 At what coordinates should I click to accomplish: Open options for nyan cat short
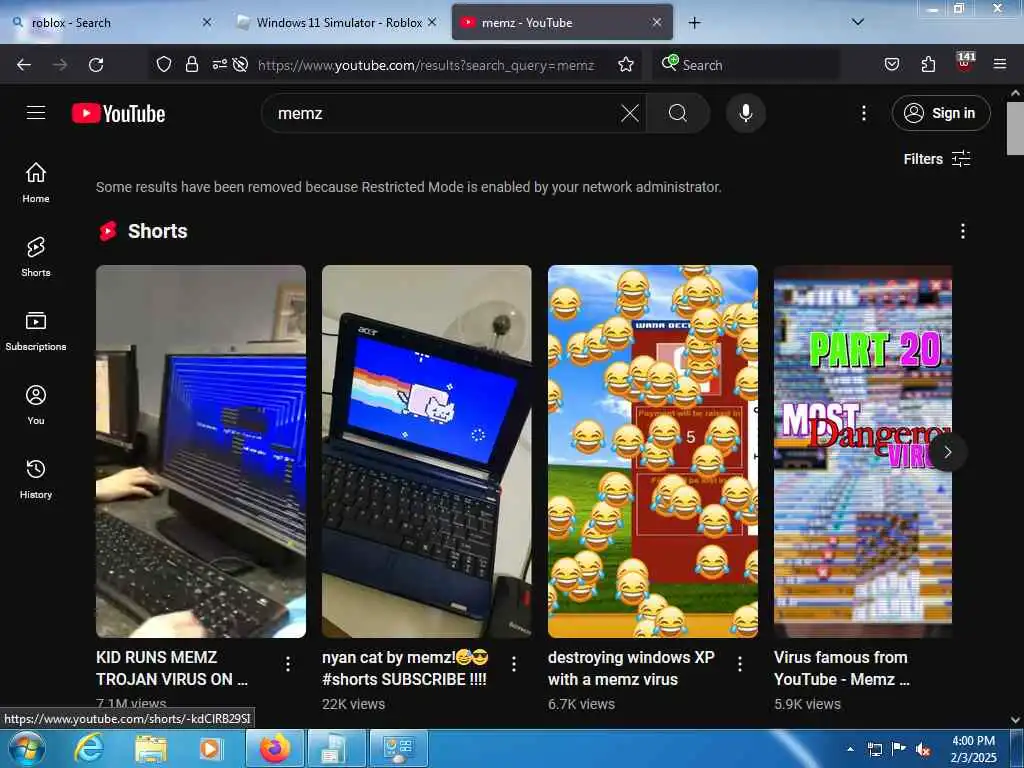514,664
